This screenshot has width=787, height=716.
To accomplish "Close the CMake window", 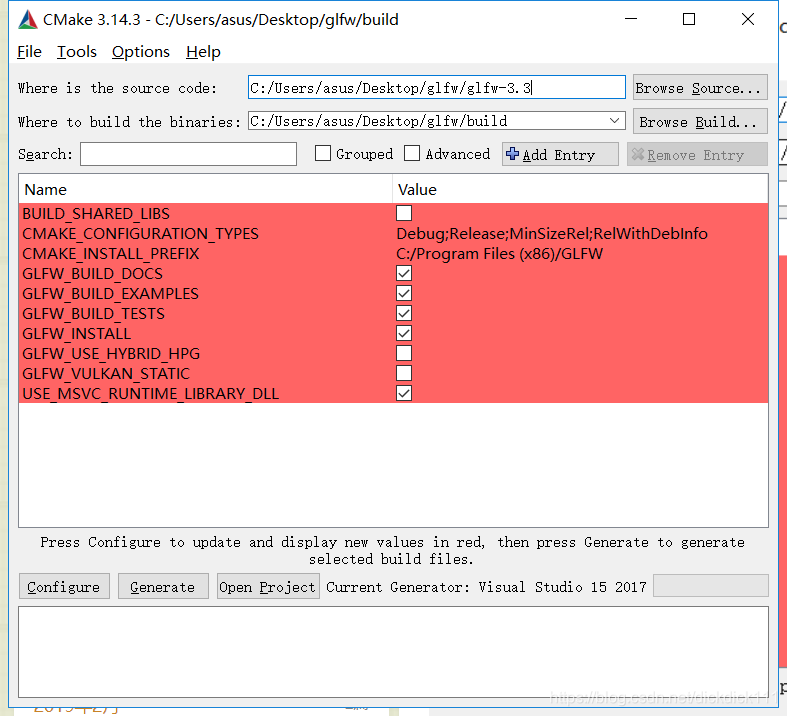I will coord(748,20).
